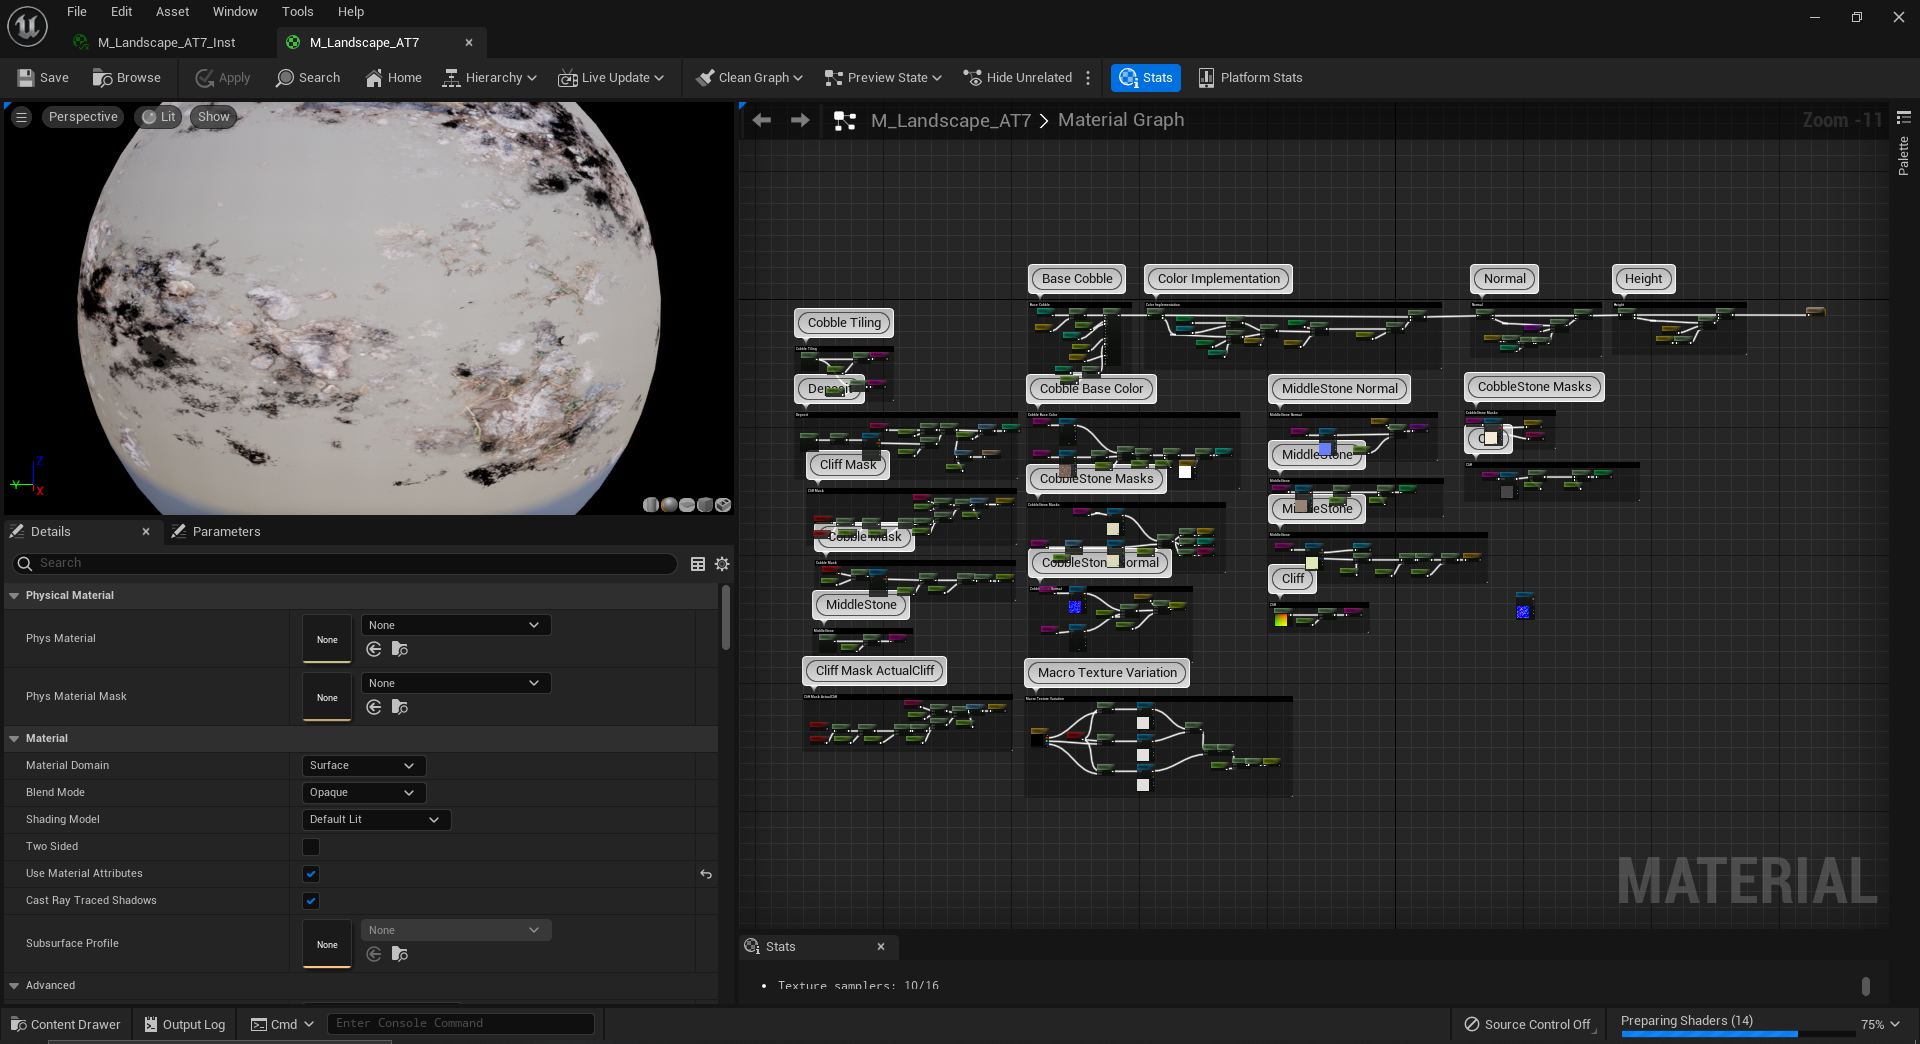Click Hide Unrelated nodes icon

click(x=972, y=78)
